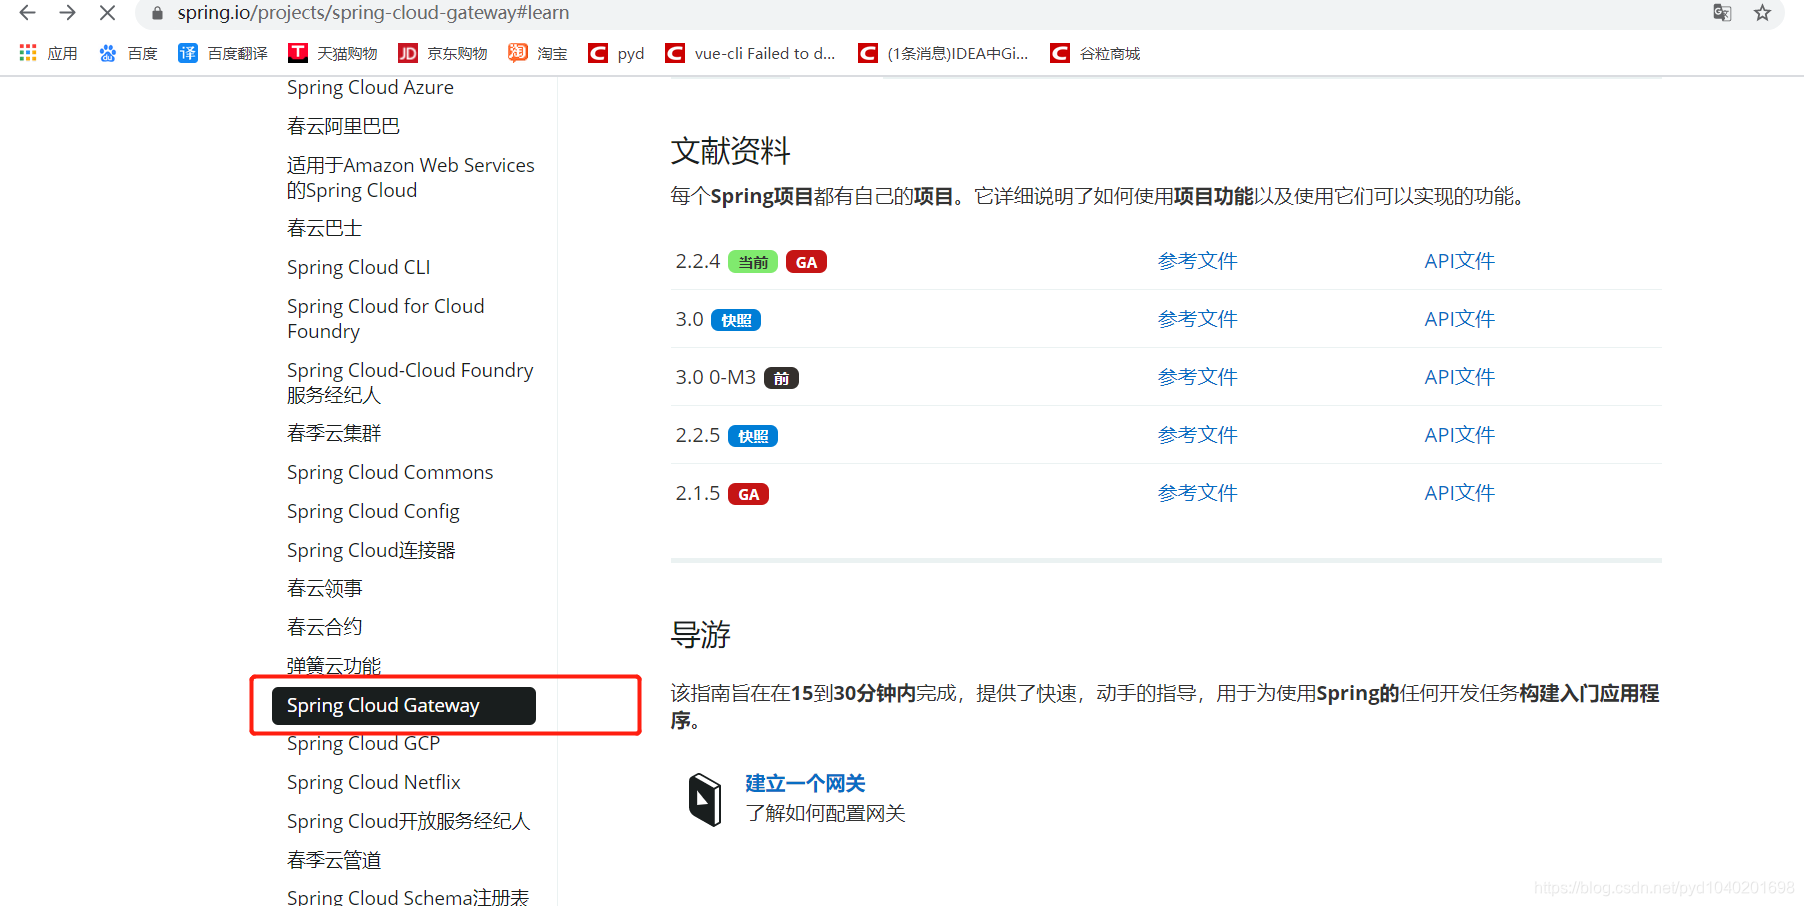Open Spring Cloud Config in sidebar
The width and height of the screenshot is (1804, 906).
tap(373, 511)
